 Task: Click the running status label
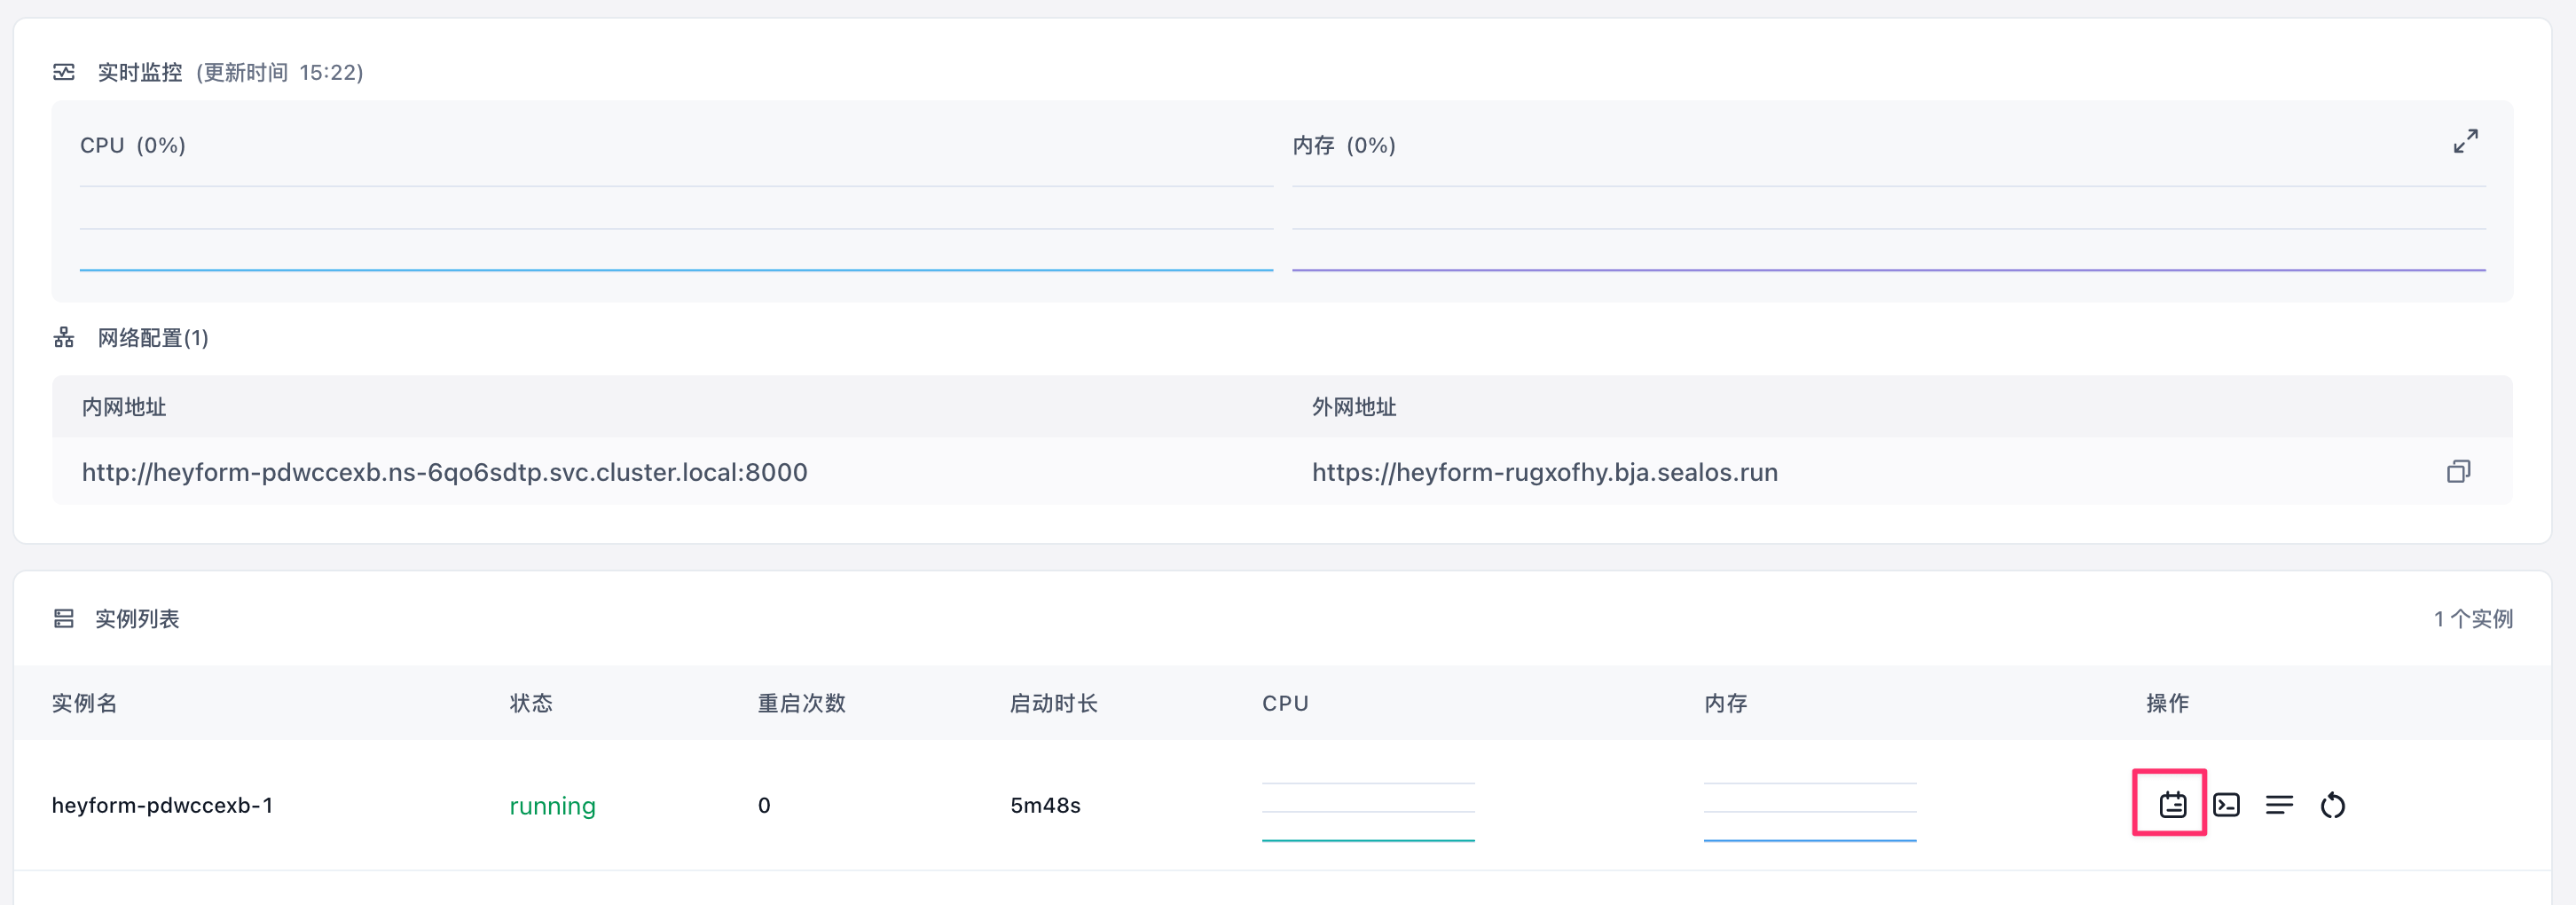click(x=552, y=805)
